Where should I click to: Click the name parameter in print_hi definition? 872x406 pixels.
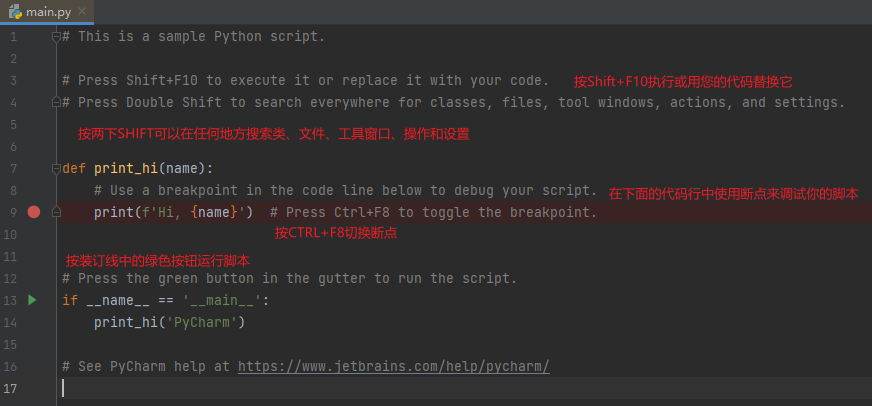(182, 169)
